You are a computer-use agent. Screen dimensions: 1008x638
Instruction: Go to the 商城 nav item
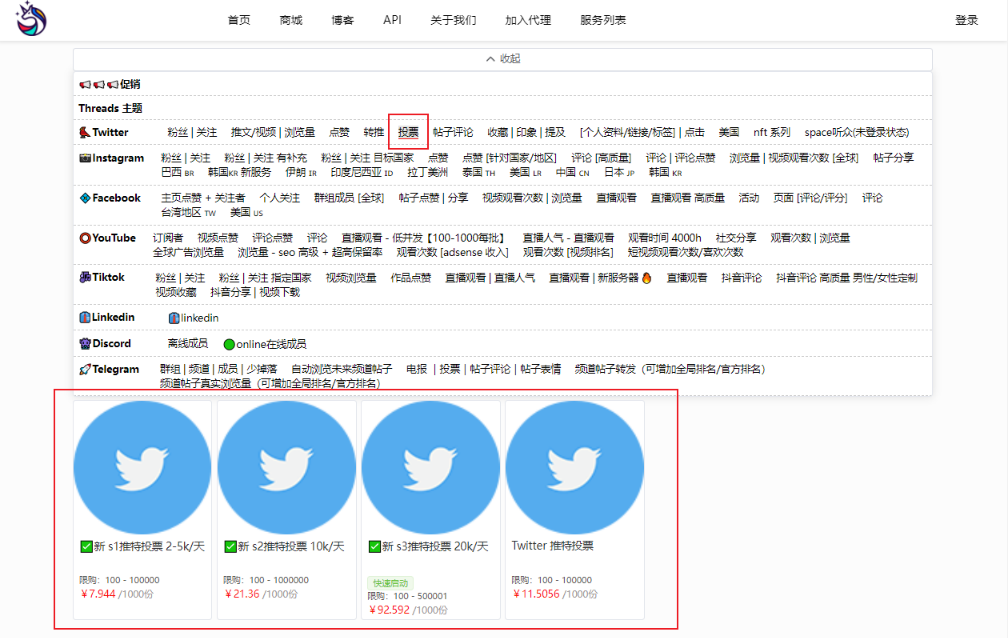coord(291,20)
